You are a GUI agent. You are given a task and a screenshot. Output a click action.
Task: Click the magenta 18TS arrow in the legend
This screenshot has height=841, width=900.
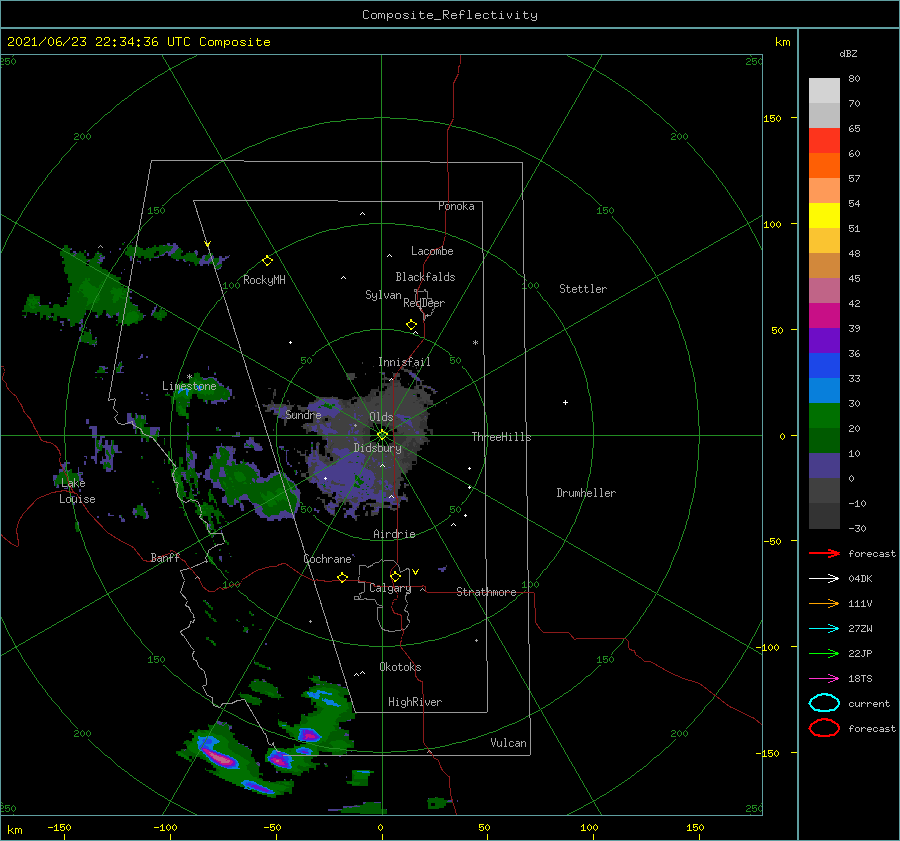(x=824, y=679)
